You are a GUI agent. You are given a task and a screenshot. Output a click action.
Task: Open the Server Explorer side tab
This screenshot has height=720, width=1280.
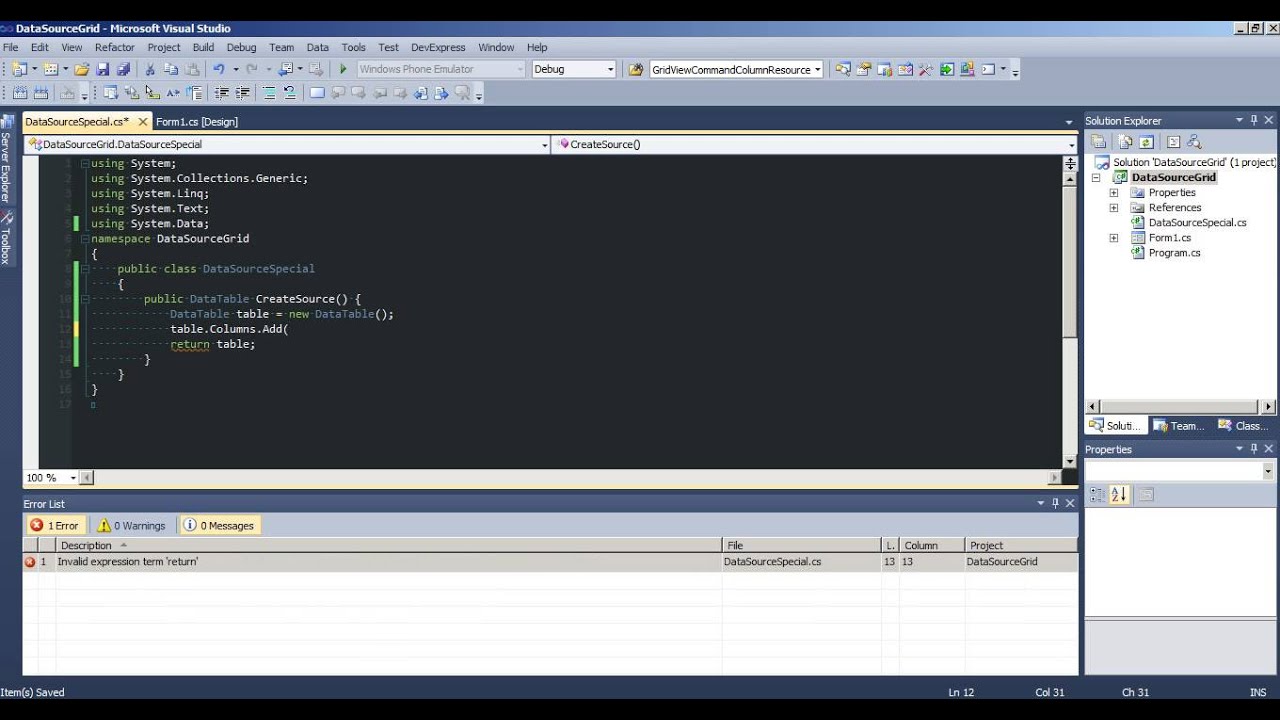click(x=6, y=160)
